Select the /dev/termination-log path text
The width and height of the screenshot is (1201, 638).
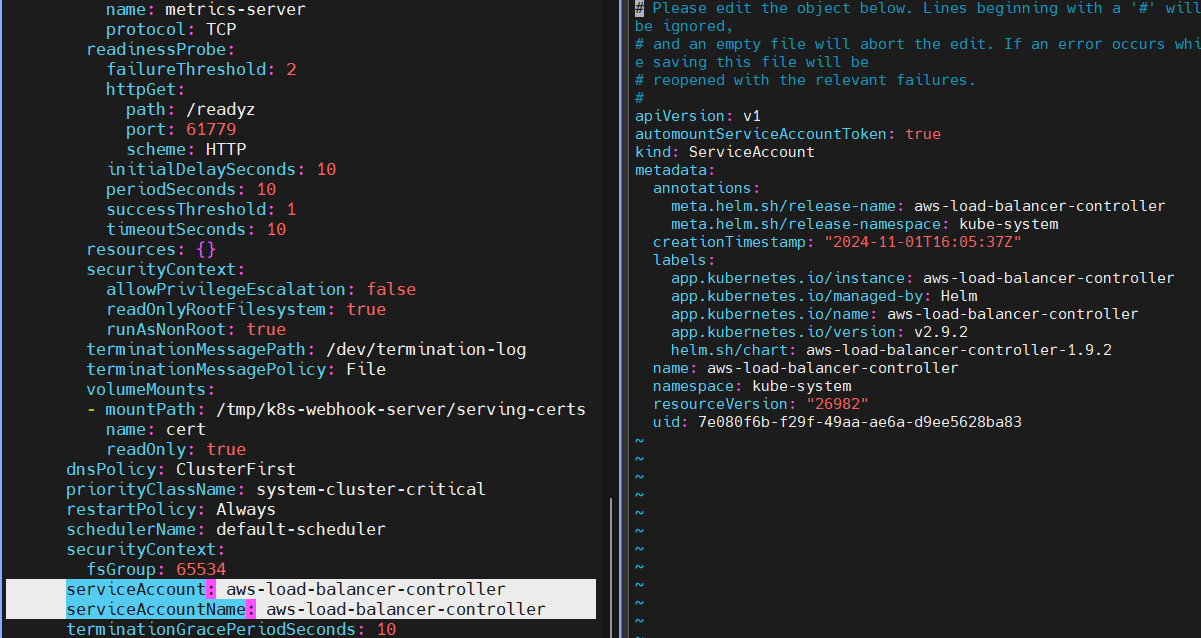426,349
